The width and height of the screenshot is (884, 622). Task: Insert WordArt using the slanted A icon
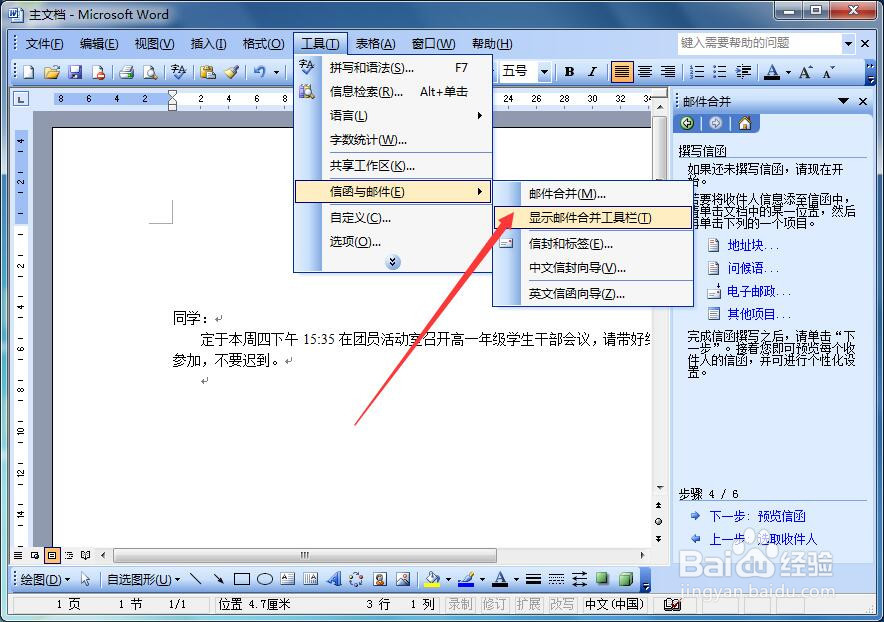click(334, 579)
